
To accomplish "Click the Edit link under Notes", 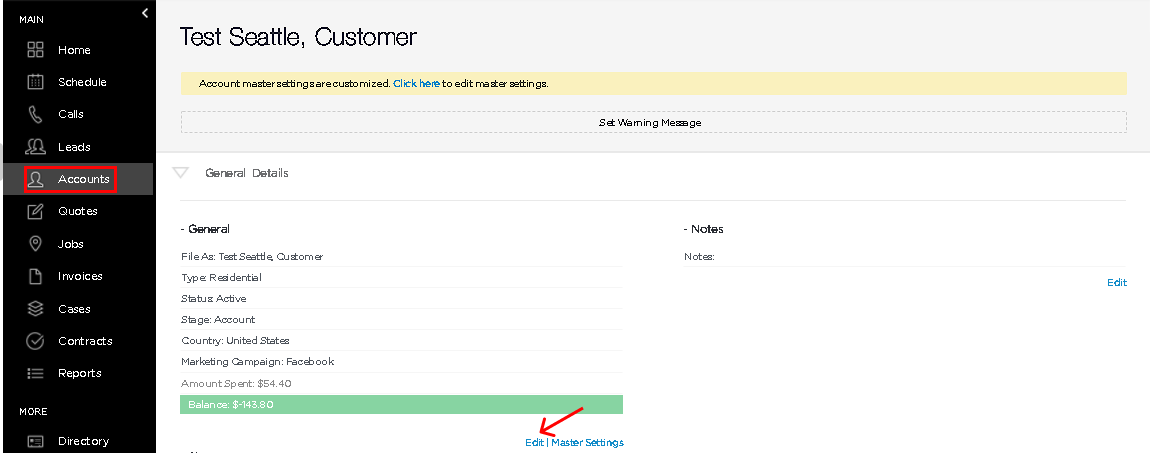I will pyautogui.click(x=1116, y=282).
